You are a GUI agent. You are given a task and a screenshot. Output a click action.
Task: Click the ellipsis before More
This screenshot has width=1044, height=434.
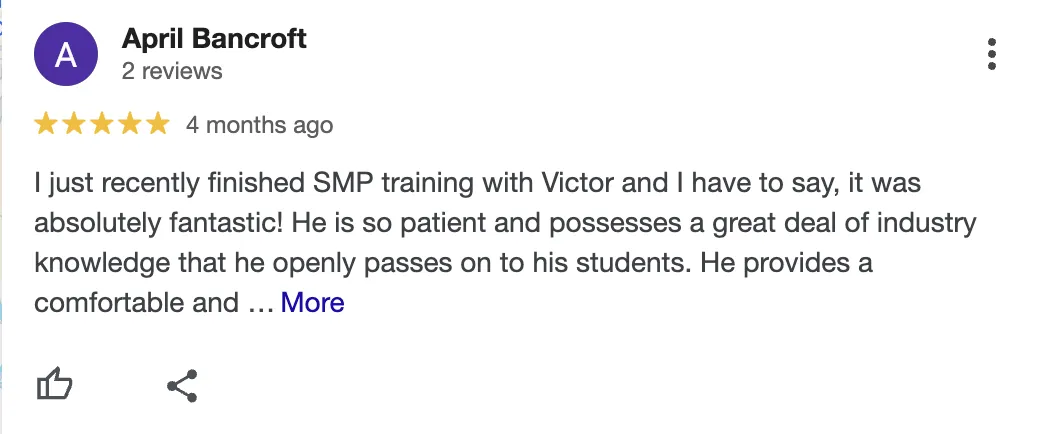pyautogui.click(x=258, y=302)
